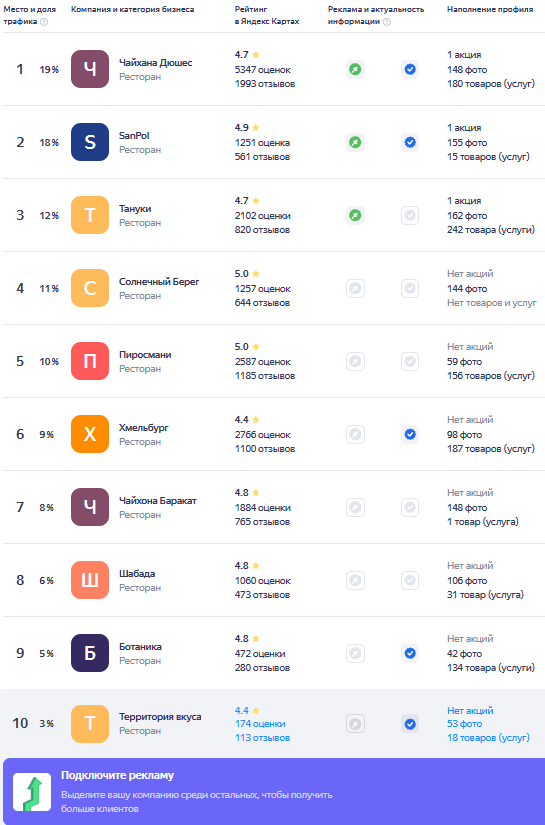Open the «174 оценки» link of Территория вкуса
The height and width of the screenshot is (825, 545).
coord(260,724)
